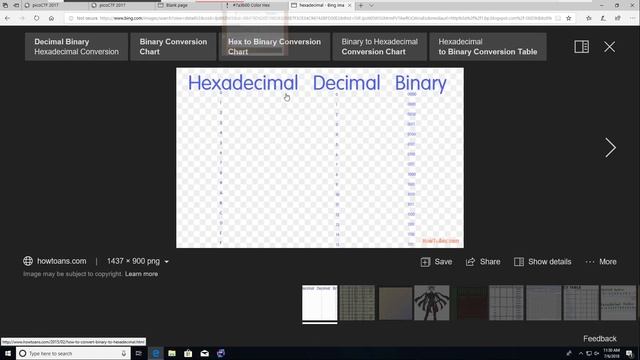Click the microphone icon in search box
The height and width of the screenshot is (360, 640).
click(x=124, y=353)
